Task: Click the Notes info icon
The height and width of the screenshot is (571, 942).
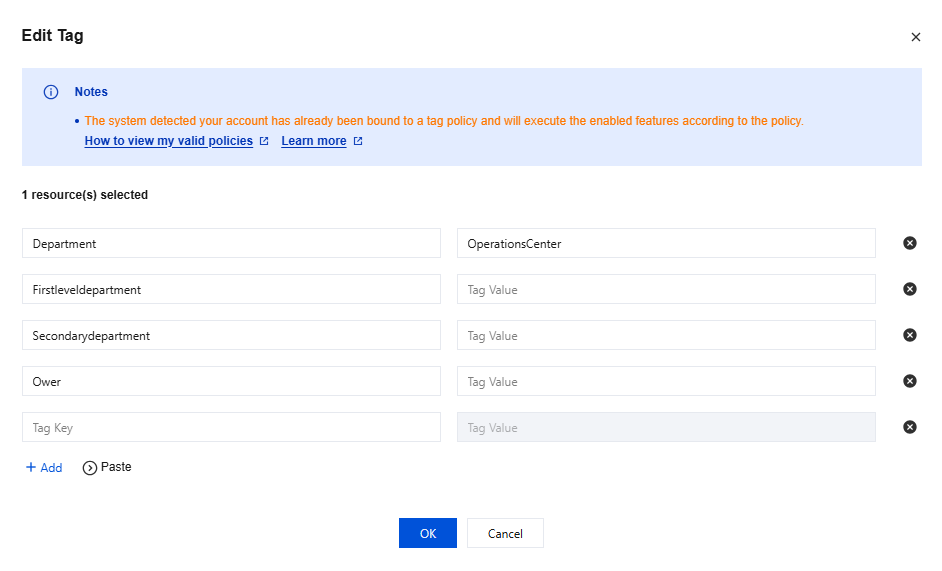Action: (x=51, y=92)
